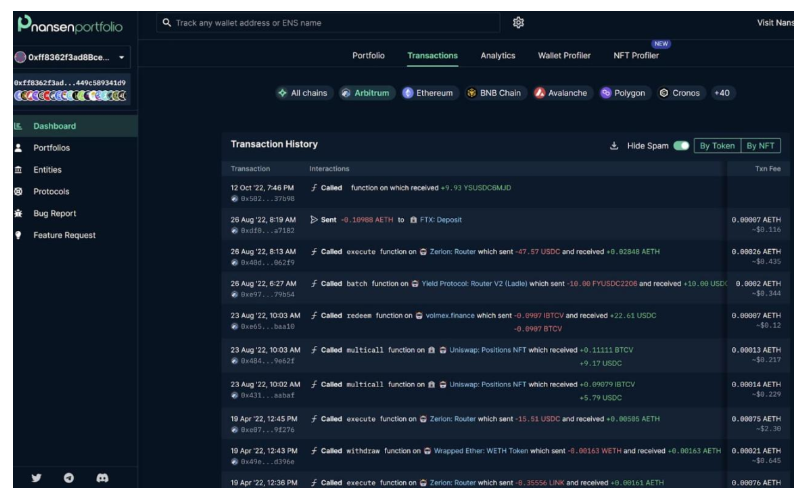Open settings gear icon
812x491 pixels.
pyautogui.click(x=518, y=23)
